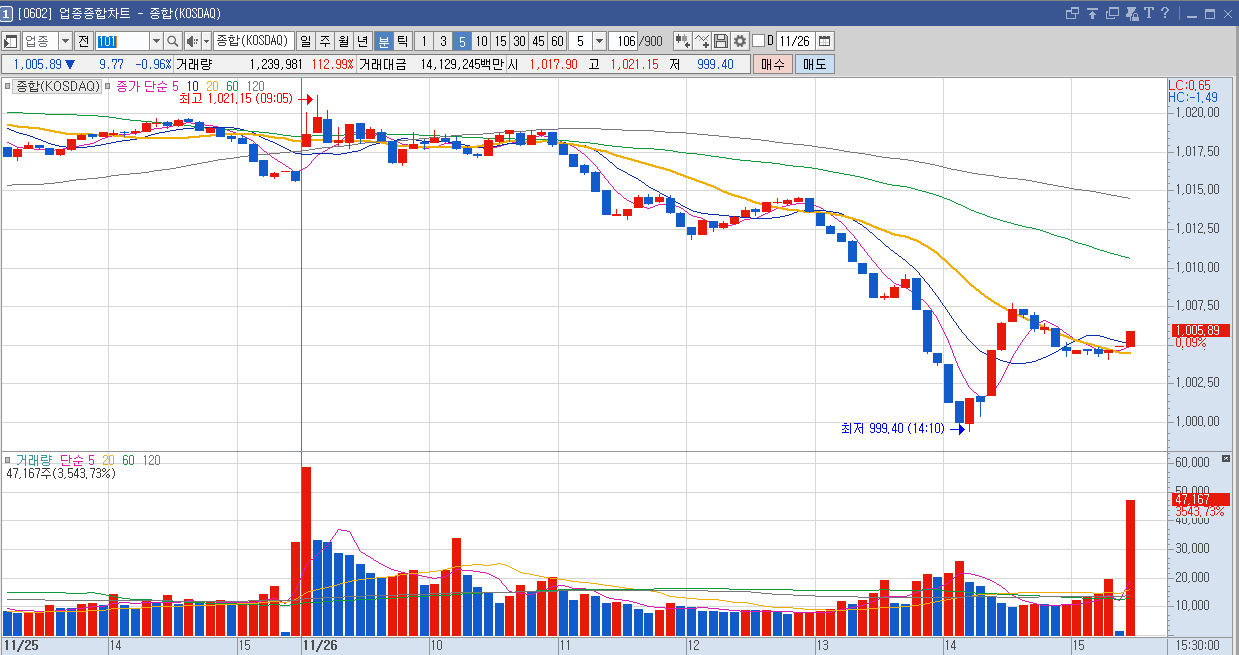
Task: Click the 매도 (sell) button
Action: click(x=815, y=64)
